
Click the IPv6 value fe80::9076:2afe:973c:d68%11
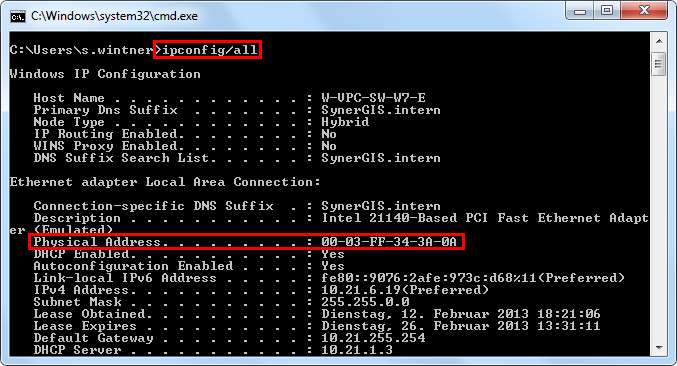pos(429,278)
